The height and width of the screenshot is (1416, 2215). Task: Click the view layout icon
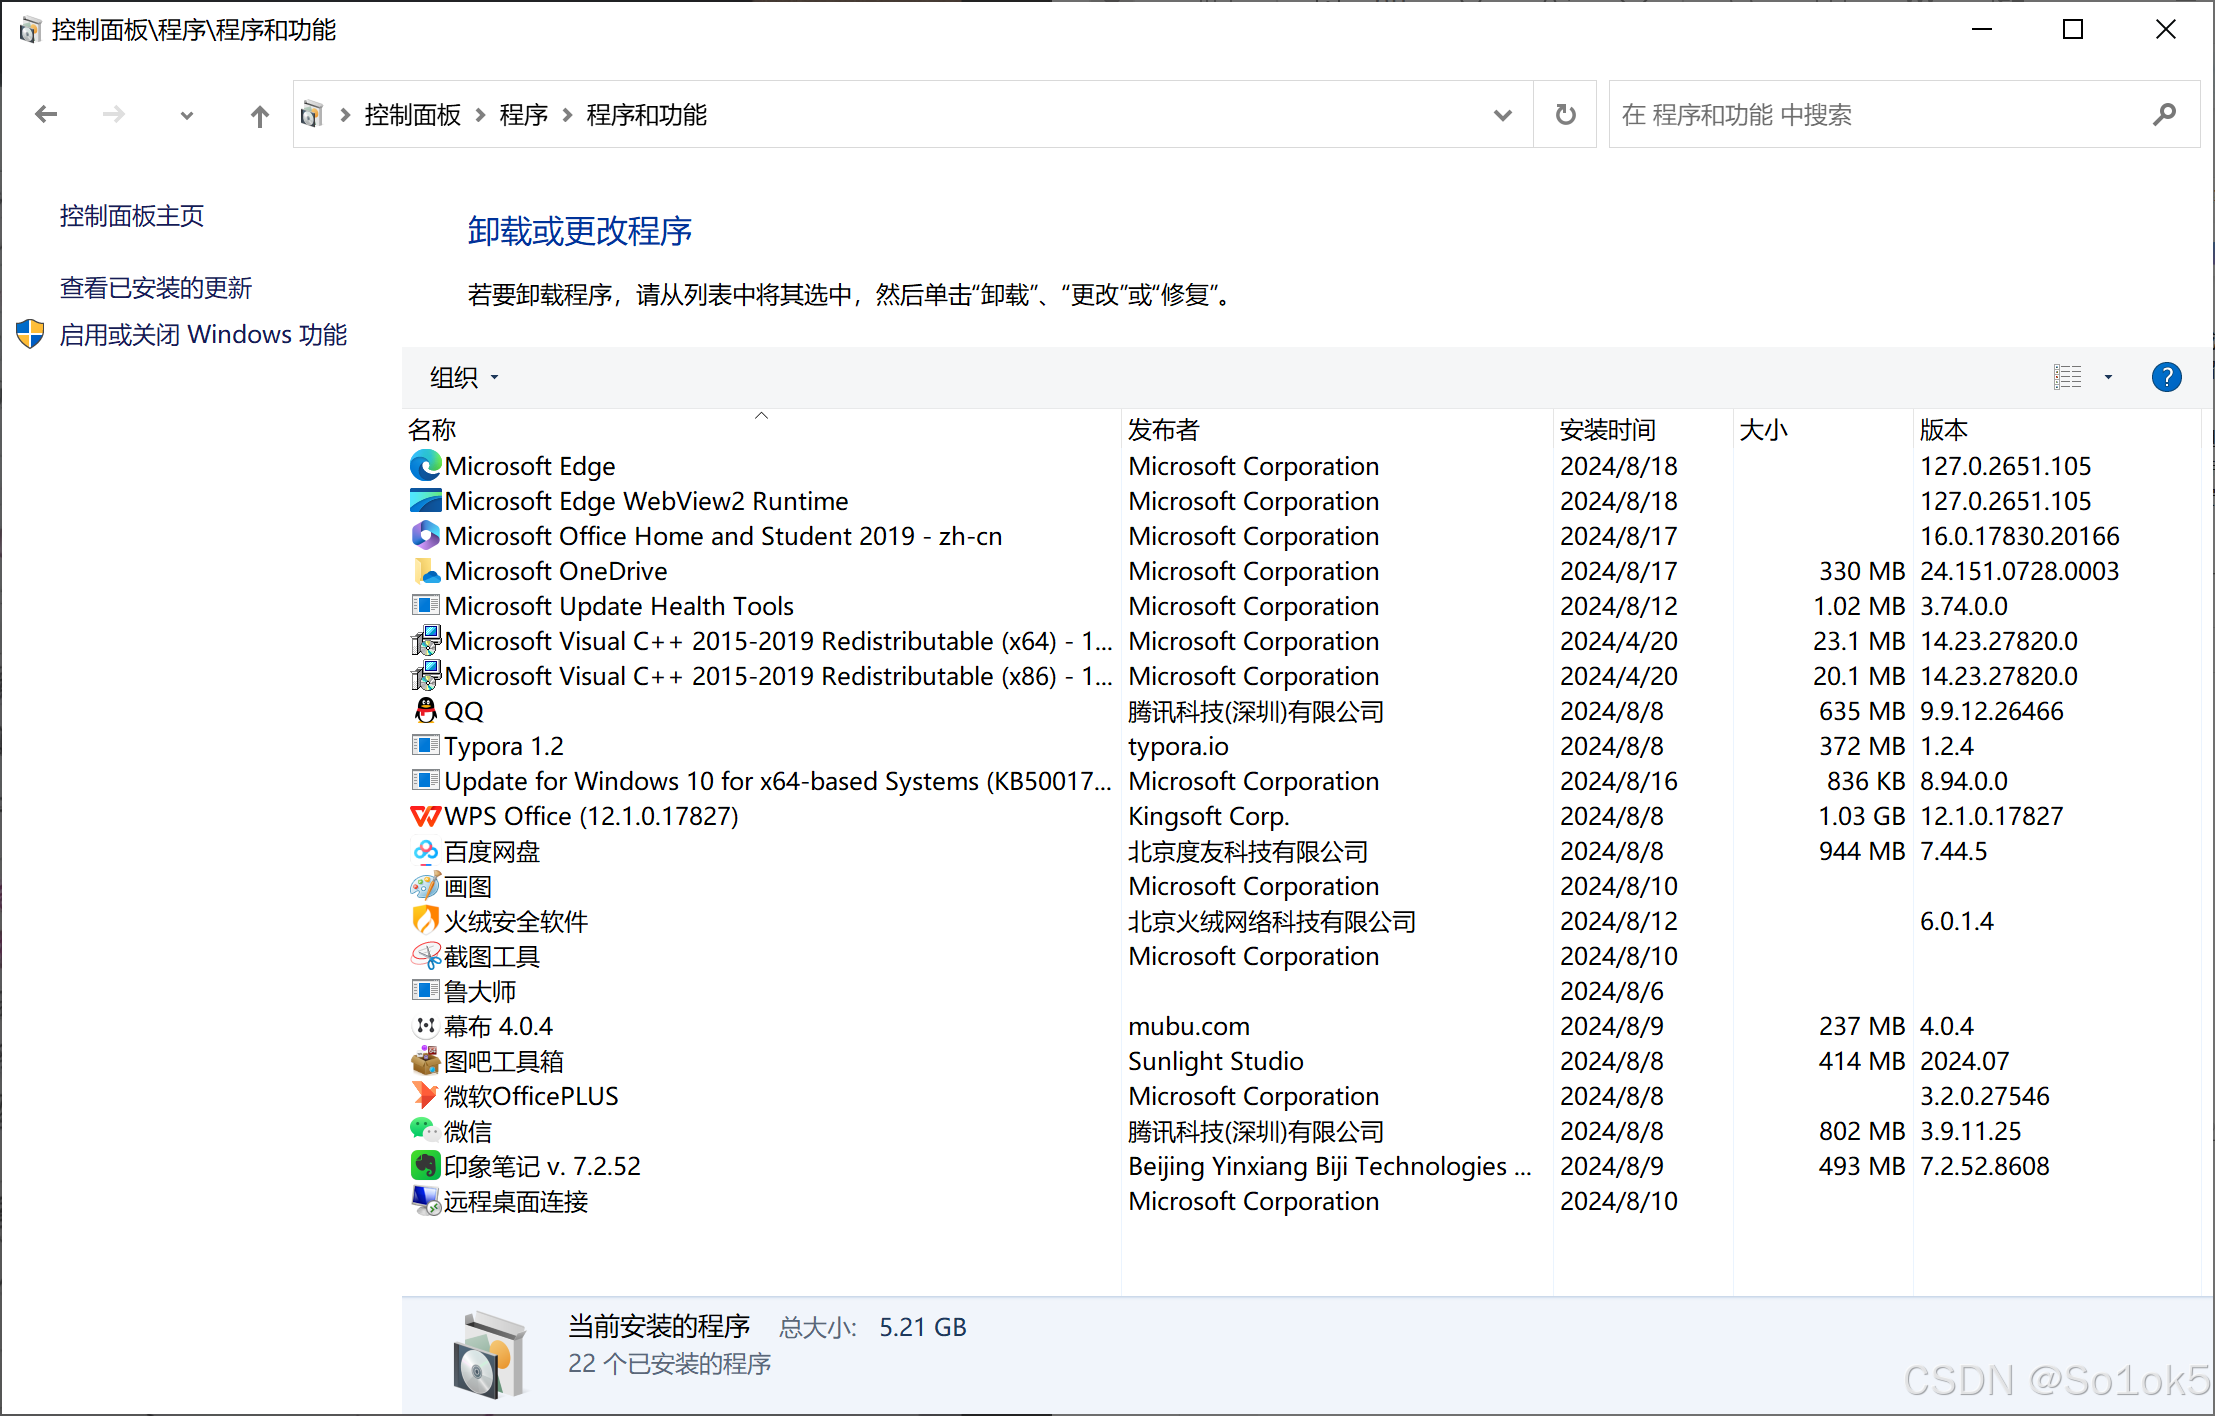(x=2068, y=377)
